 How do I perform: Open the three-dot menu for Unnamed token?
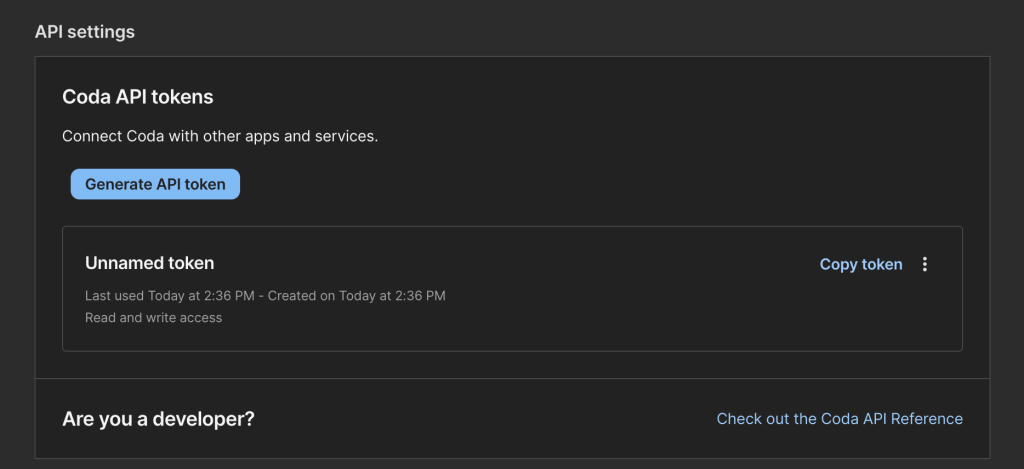point(925,264)
